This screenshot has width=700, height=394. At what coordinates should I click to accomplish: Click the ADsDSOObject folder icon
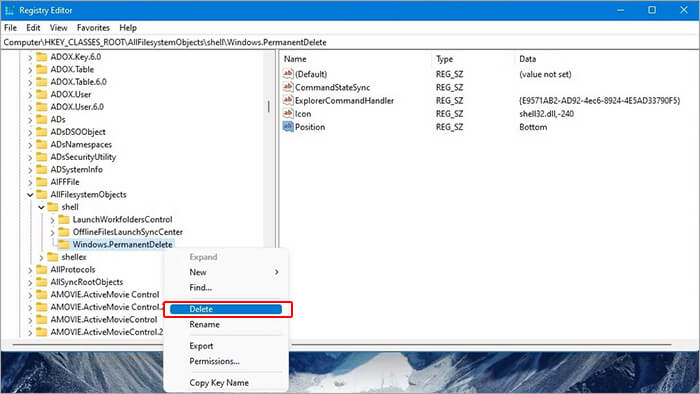(42, 132)
